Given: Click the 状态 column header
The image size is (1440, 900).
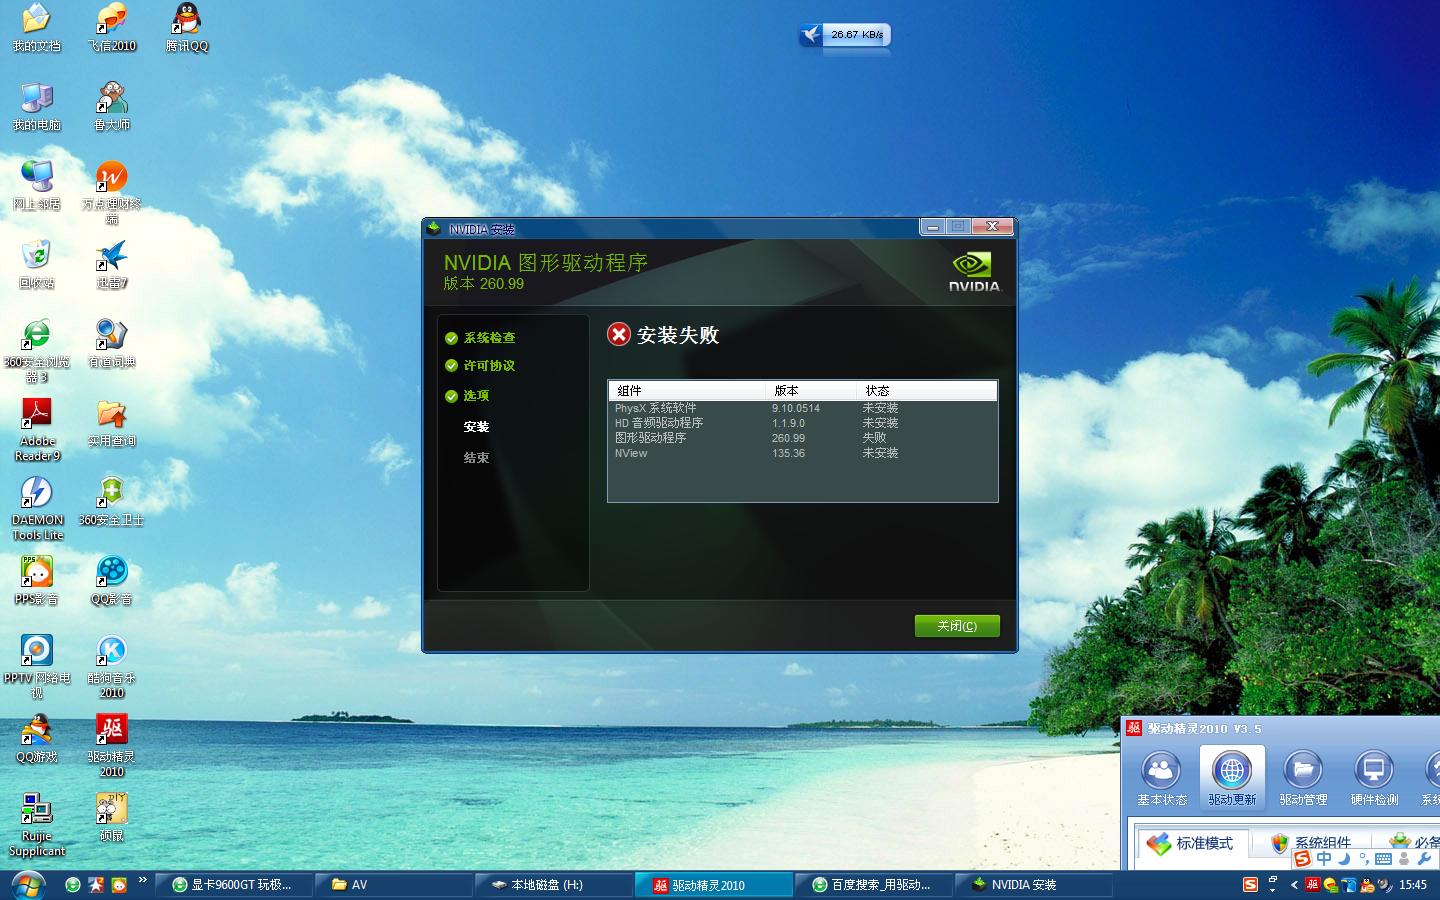Looking at the screenshot, I should tap(927, 390).
